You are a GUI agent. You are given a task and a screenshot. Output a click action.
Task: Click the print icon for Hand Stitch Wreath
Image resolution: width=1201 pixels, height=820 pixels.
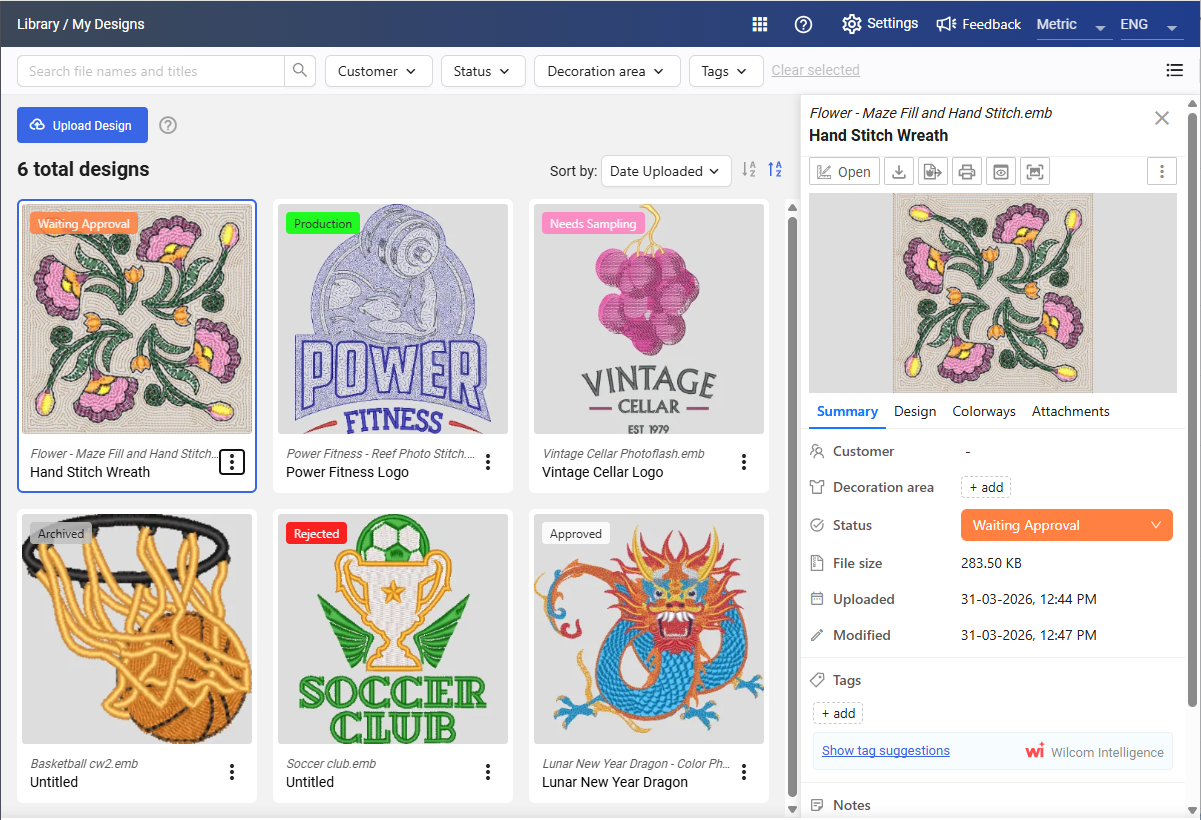(x=966, y=172)
